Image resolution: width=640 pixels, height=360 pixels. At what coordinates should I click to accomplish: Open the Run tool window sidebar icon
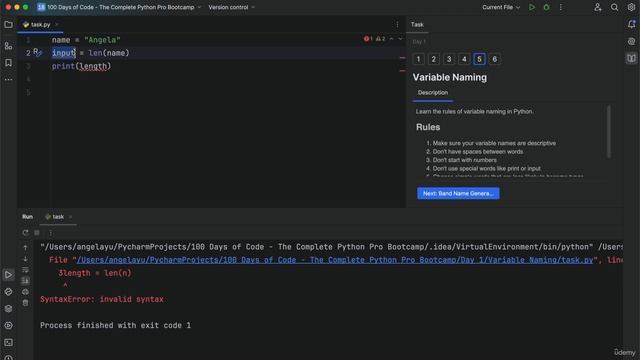coord(8,275)
